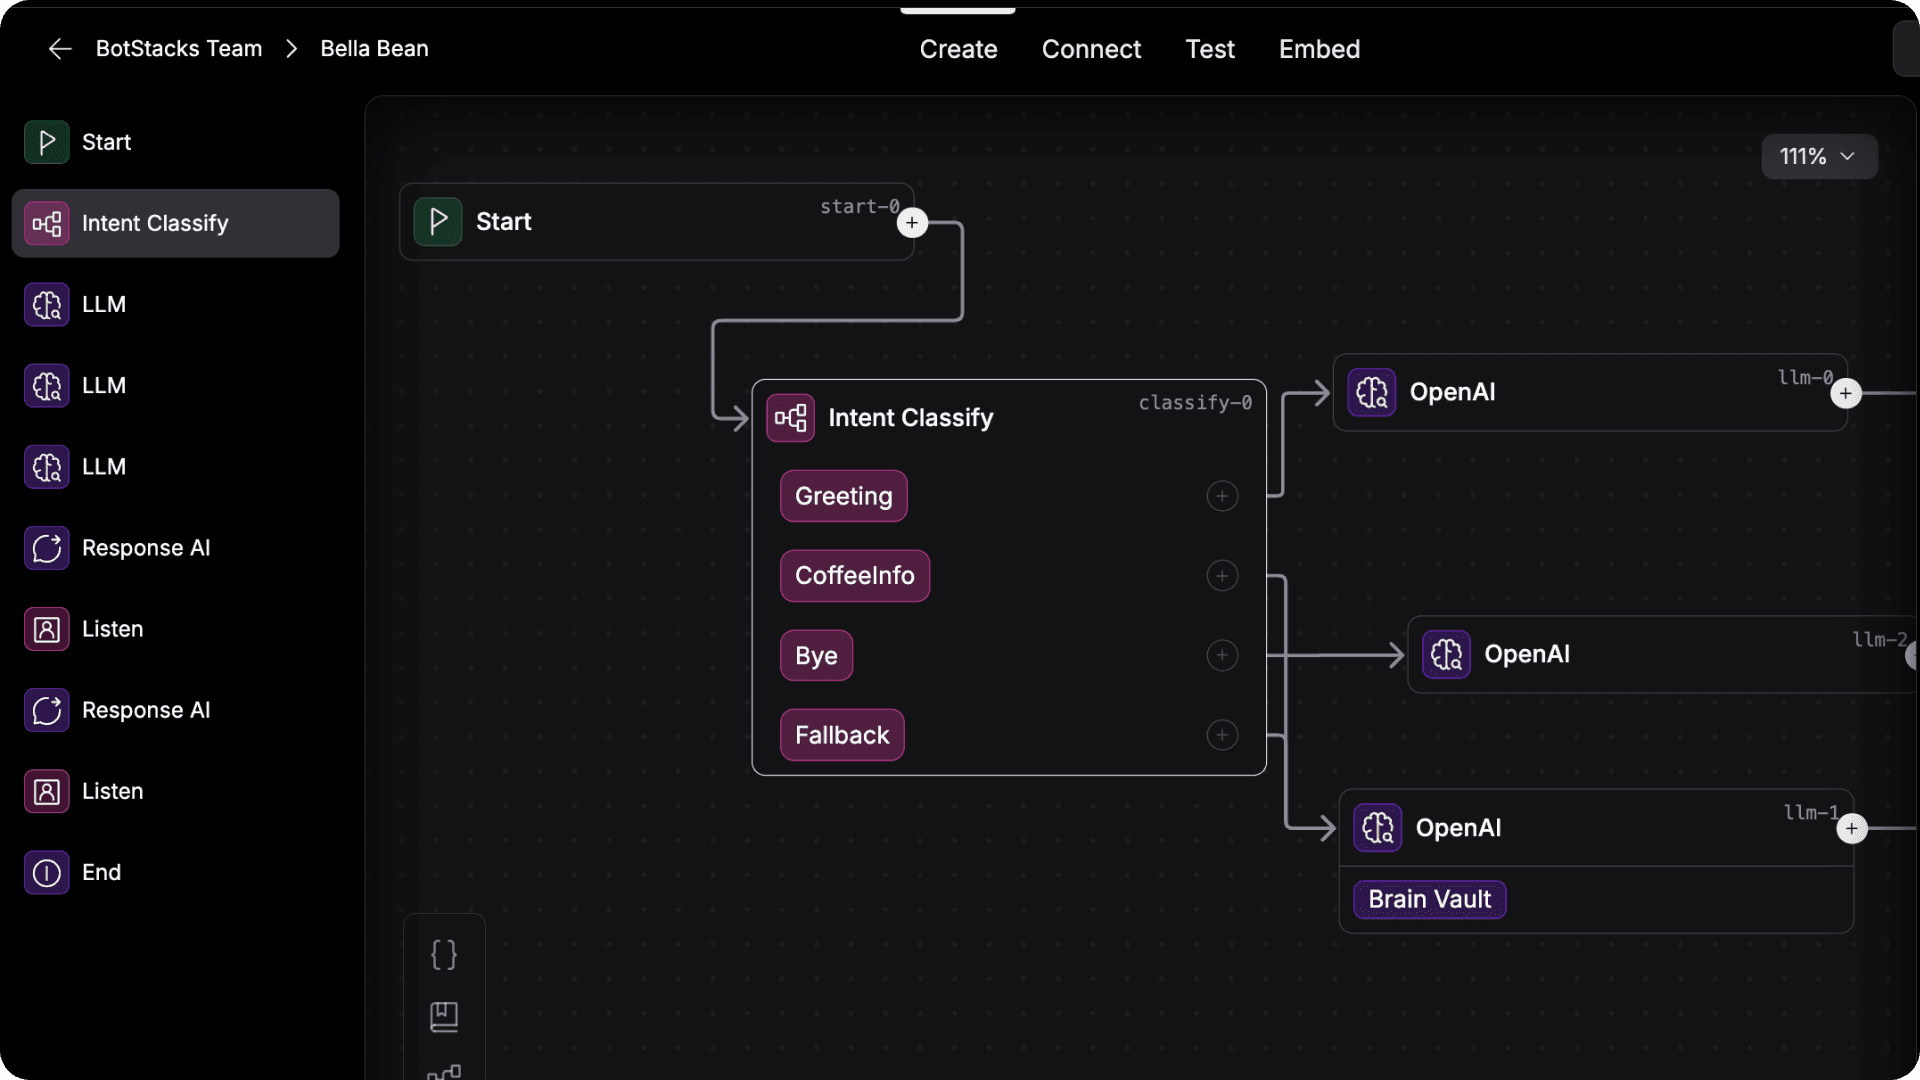Click plus connector on Start node
The image size is (1920, 1080).
pyautogui.click(x=912, y=222)
